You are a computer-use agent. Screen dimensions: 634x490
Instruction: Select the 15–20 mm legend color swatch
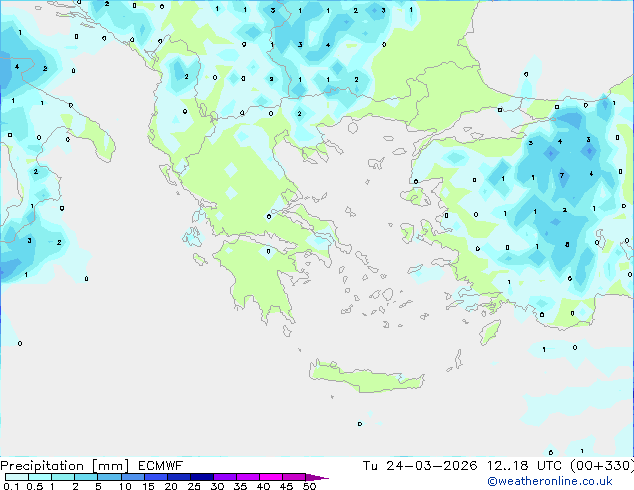156,477
